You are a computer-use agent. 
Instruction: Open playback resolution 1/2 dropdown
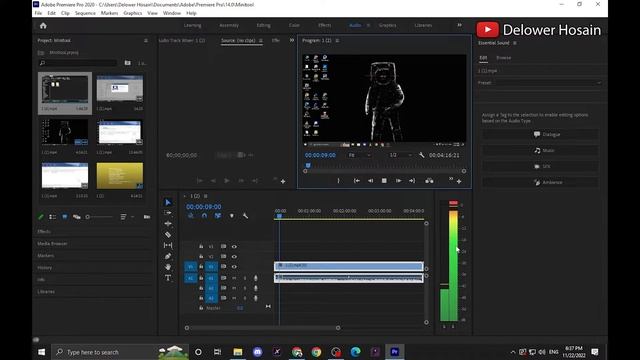coord(400,155)
